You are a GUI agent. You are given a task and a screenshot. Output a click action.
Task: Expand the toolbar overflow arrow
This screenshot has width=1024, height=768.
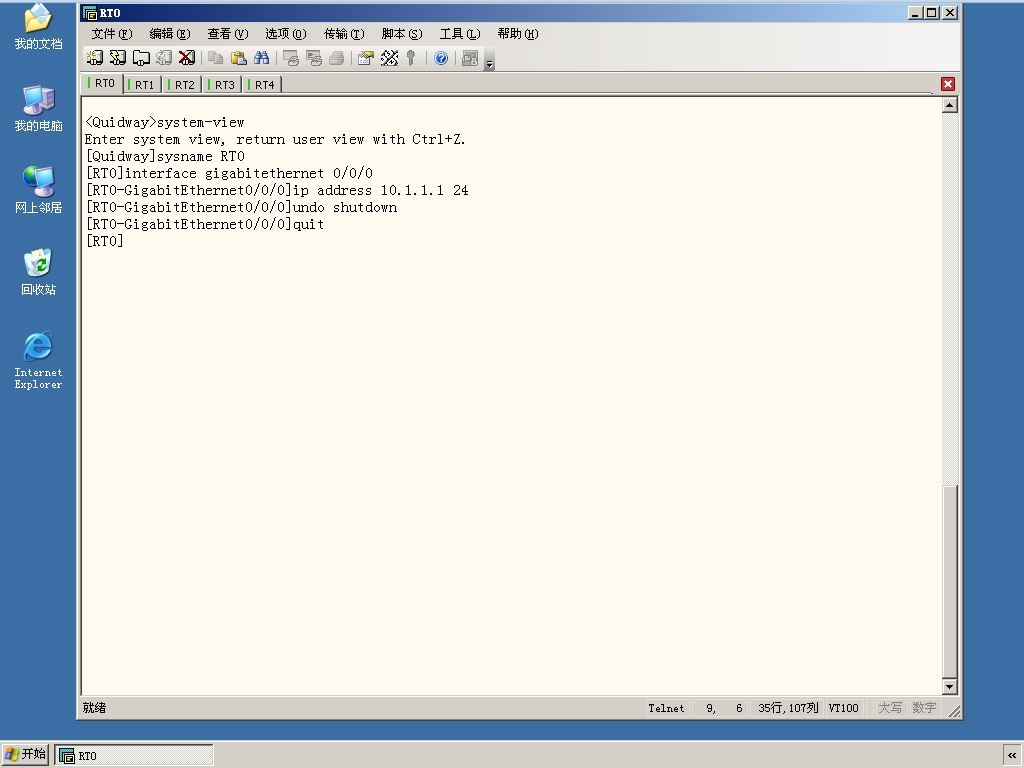click(x=489, y=63)
